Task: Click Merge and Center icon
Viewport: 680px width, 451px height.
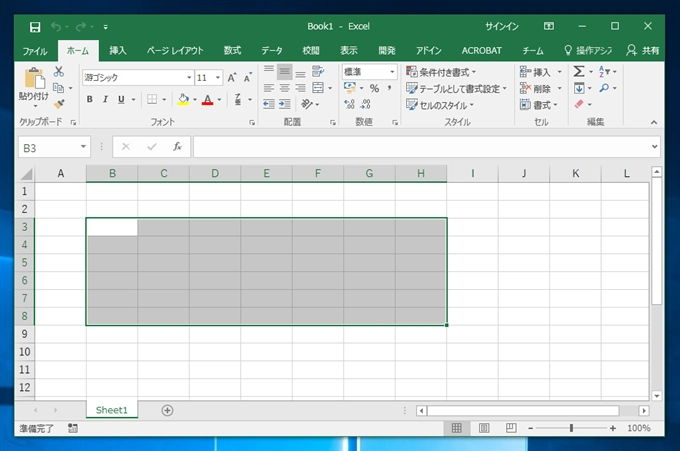Action: 318,88
